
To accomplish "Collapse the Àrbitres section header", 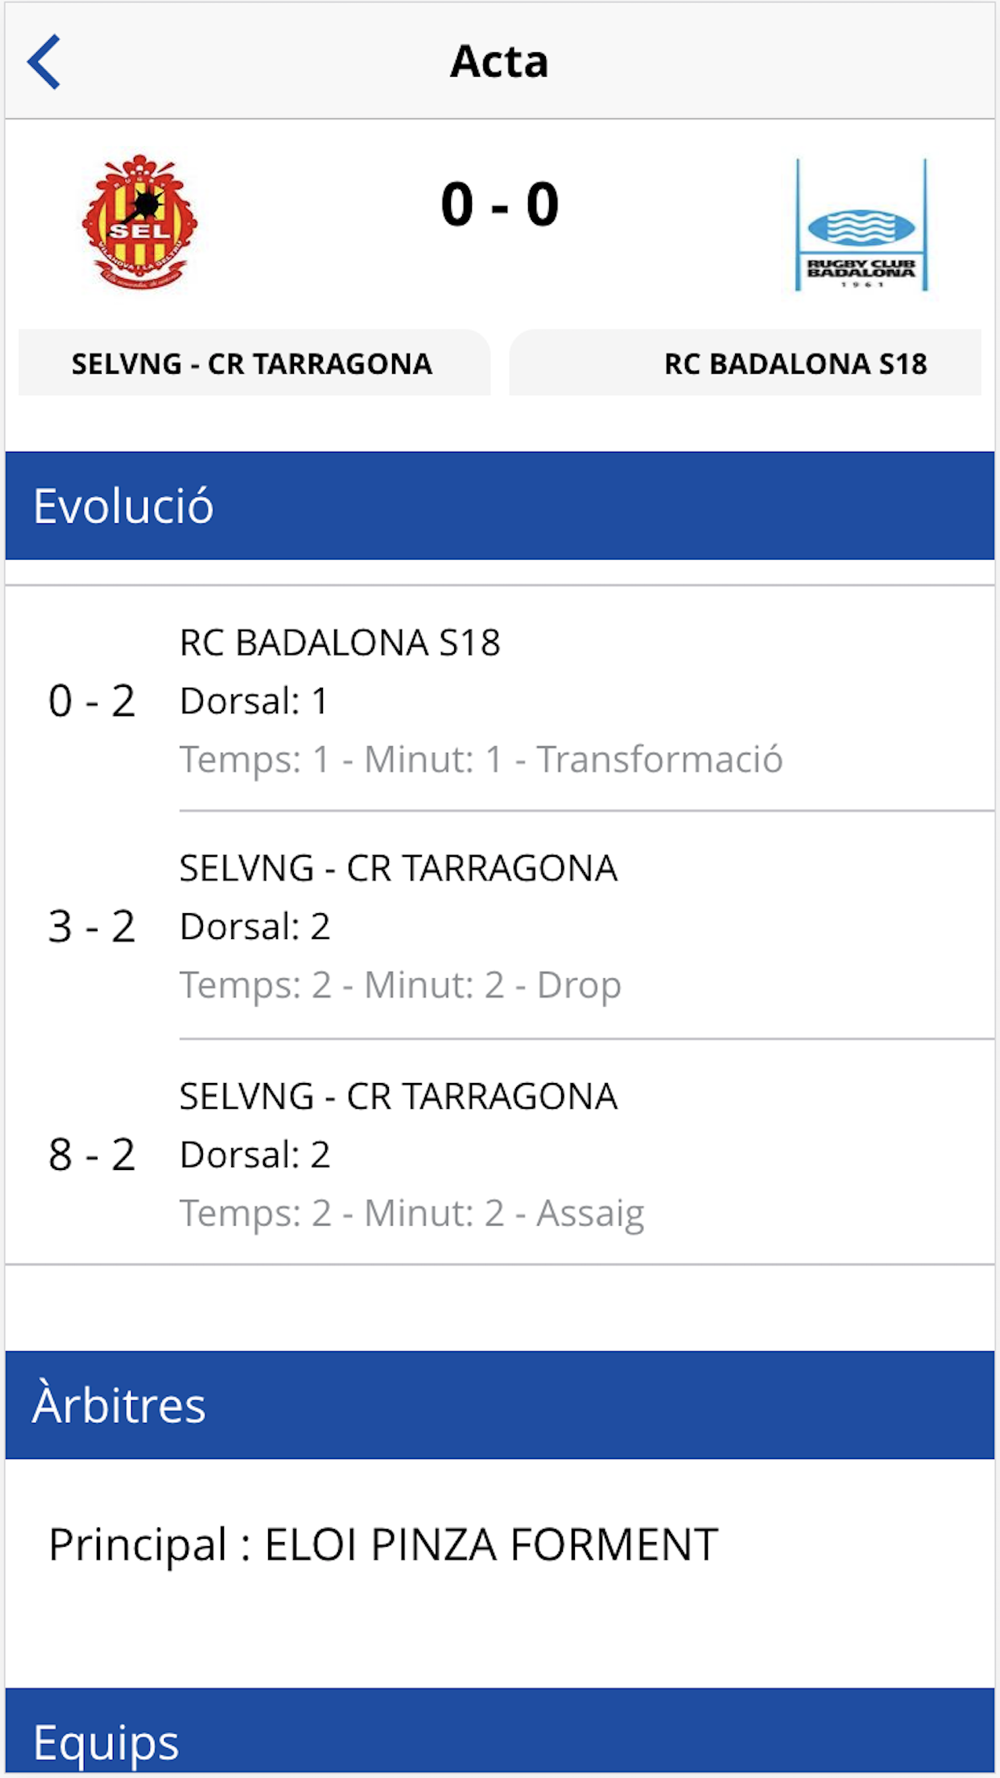I will 500,1405.
